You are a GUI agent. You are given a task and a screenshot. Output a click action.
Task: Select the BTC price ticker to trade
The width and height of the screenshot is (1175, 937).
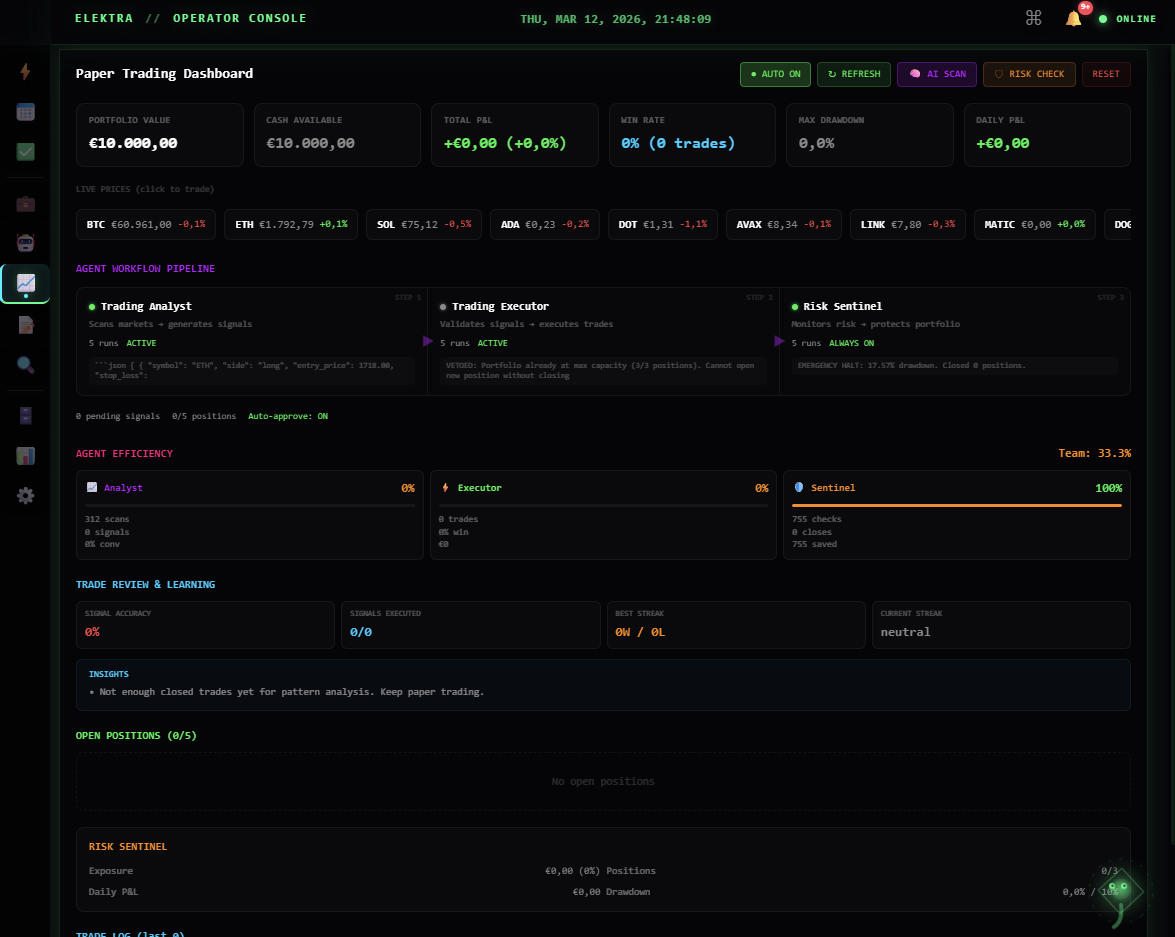pyautogui.click(x=145, y=224)
